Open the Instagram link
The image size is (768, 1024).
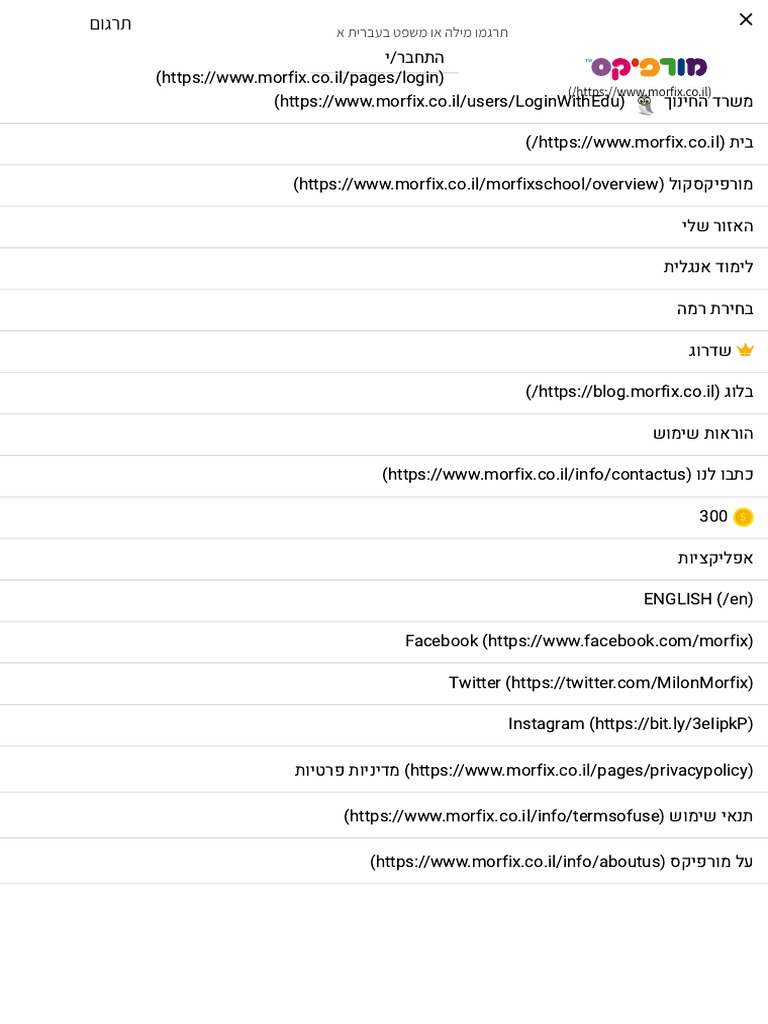tap(384, 725)
